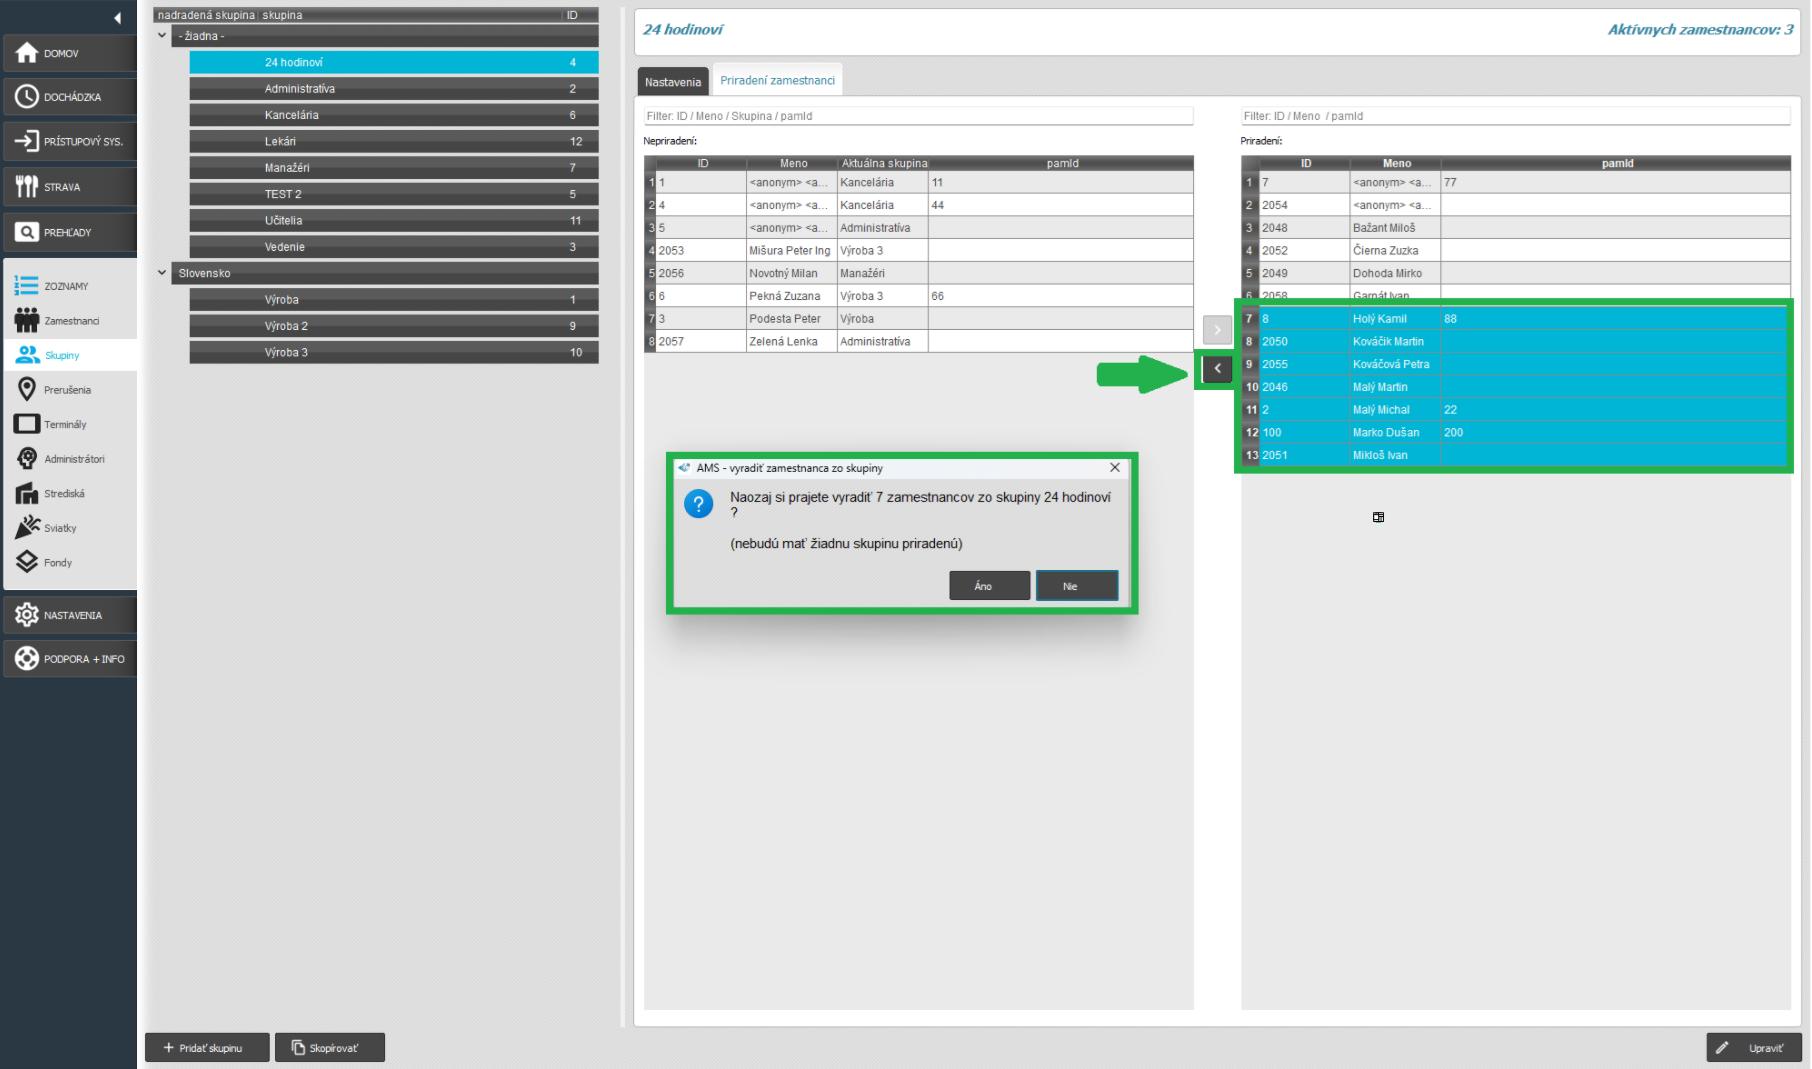
Task: Open the Domov home section
Action: pos(69,53)
